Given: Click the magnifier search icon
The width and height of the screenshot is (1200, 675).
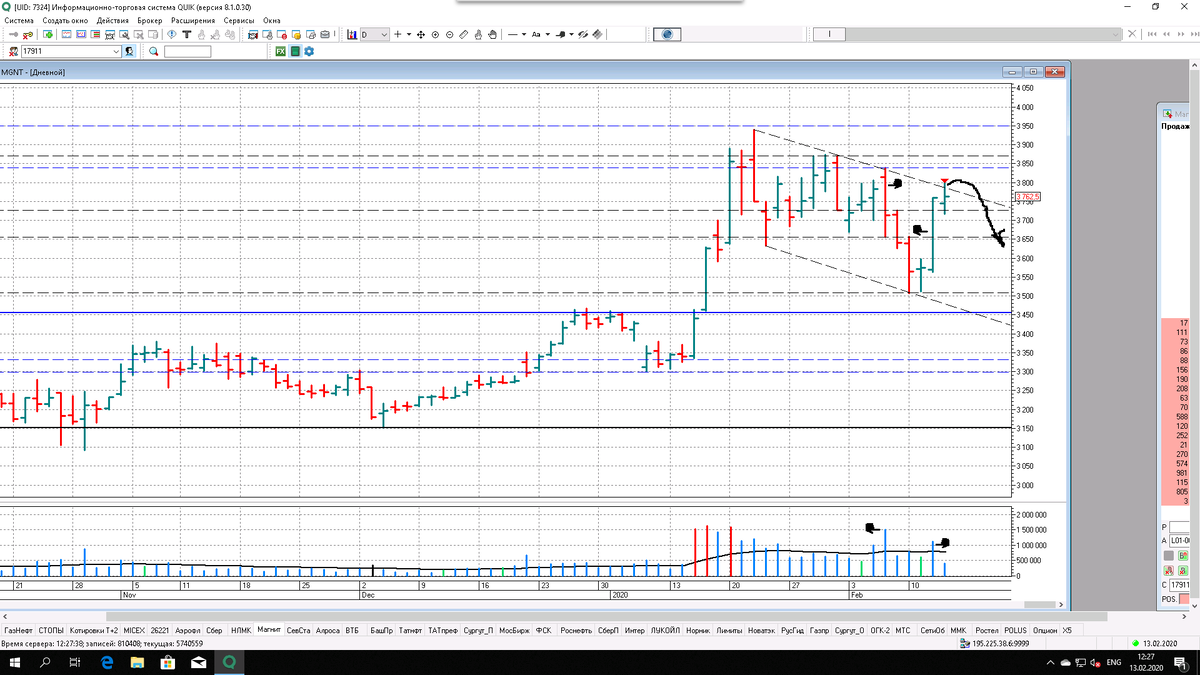Looking at the screenshot, I should click(x=154, y=51).
